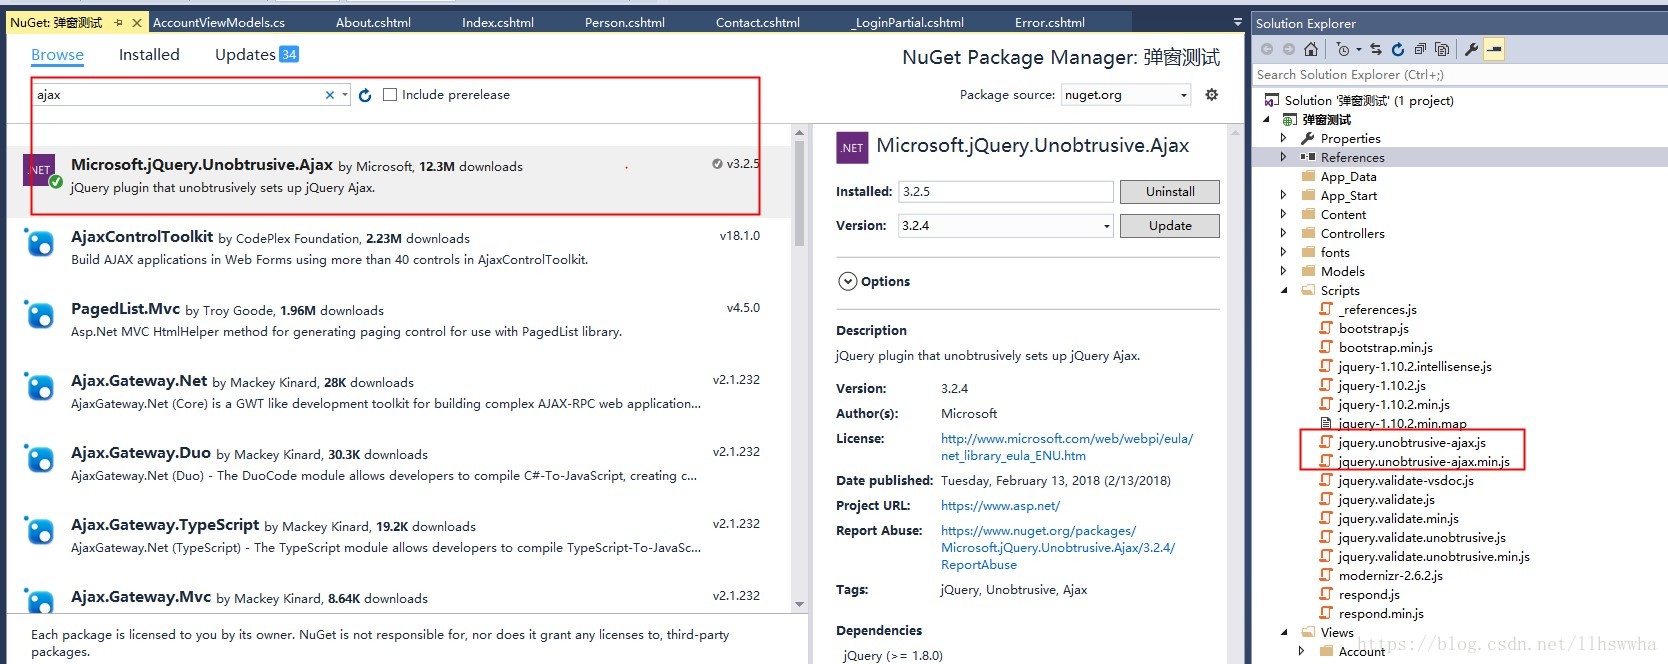The height and width of the screenshot is (664, 1668).
Task: Pin the NuGet document tab
Action: coord(118,22)
